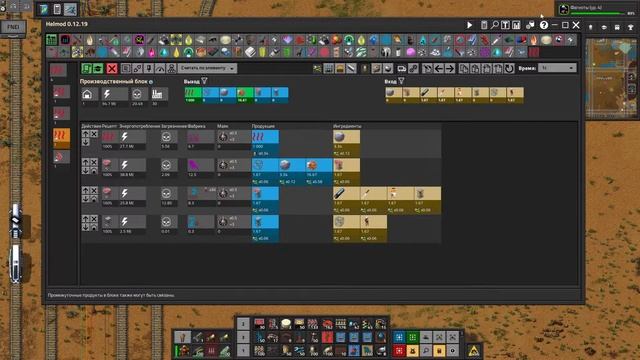Open the question mark help icon in Helmod
The image size is (640, 360).
coord(544,25)
